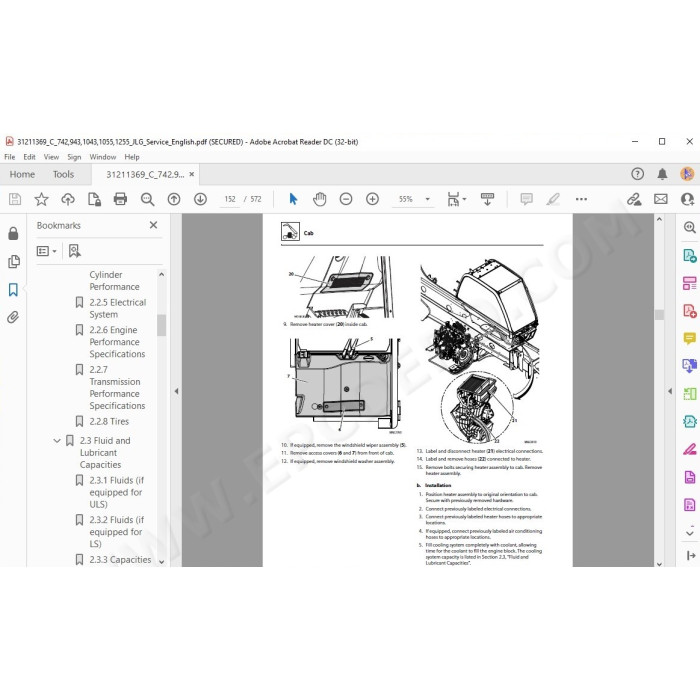Viewport: 700px width, 700px height.
Task: Open bookmark options dropdown
Action: [46, 251]
